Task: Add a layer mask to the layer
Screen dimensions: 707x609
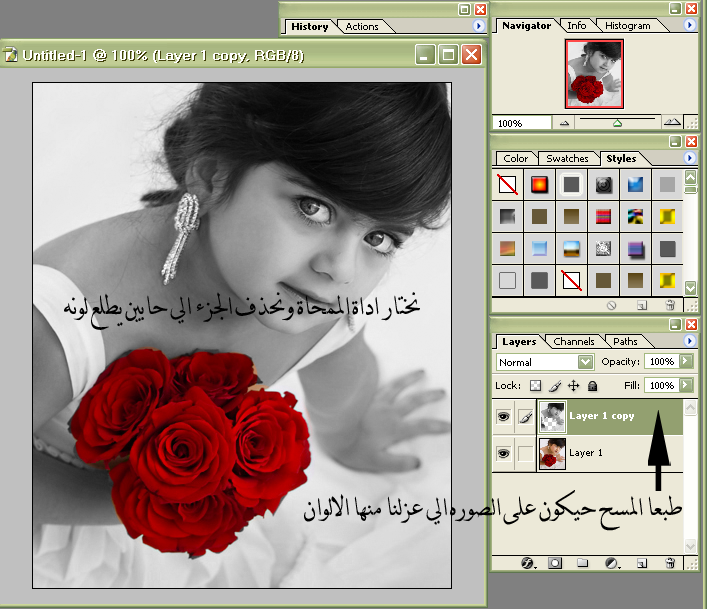Action: tap(556, 564)
